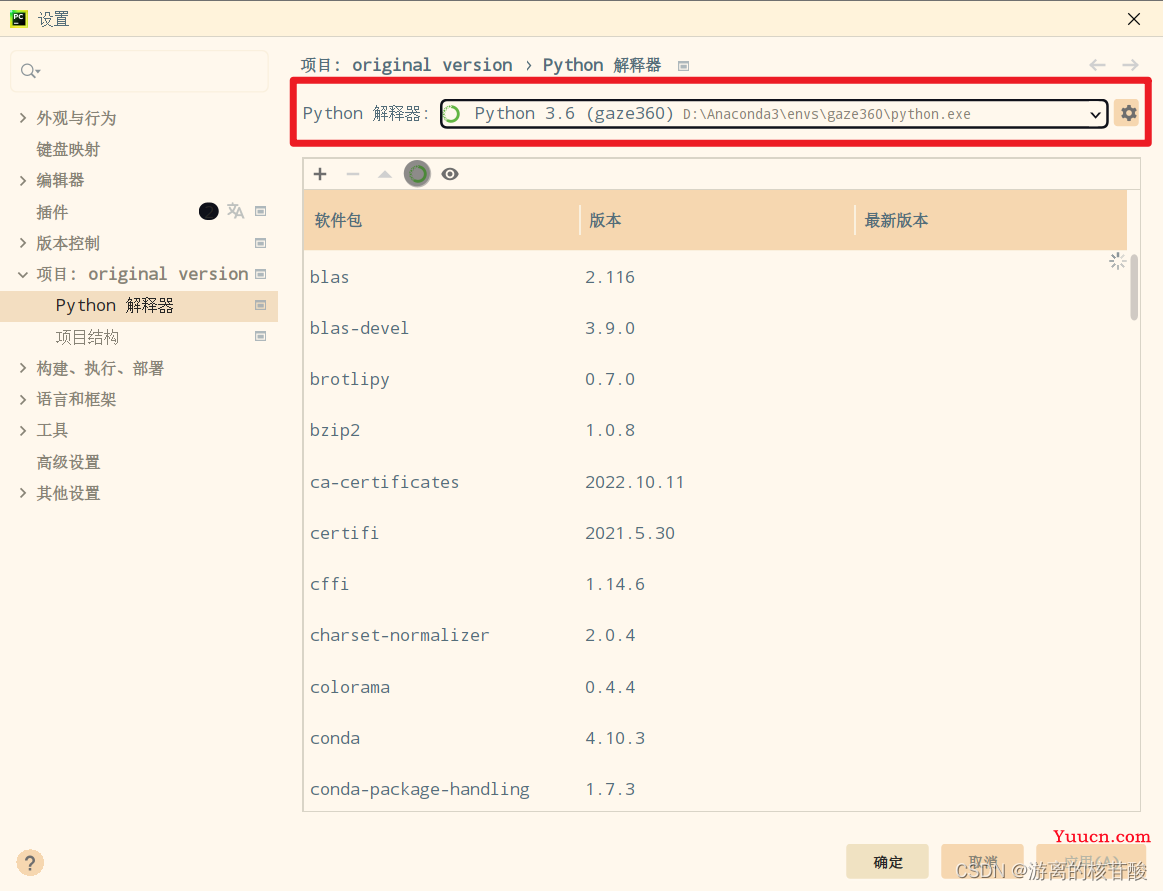The width and height of the screenshot is (1163, 891).
Task: Sort by the 版本 column header
Action: click(x=716, y=220)
